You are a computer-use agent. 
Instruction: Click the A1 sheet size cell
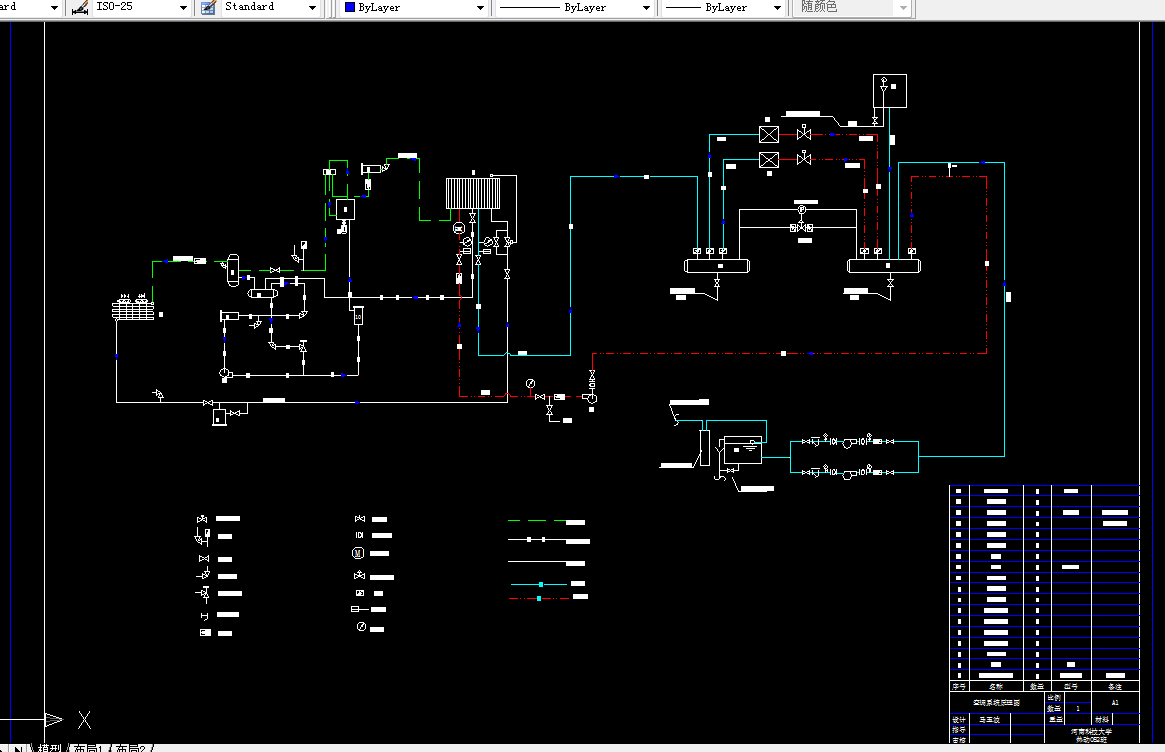(1114, 702)
